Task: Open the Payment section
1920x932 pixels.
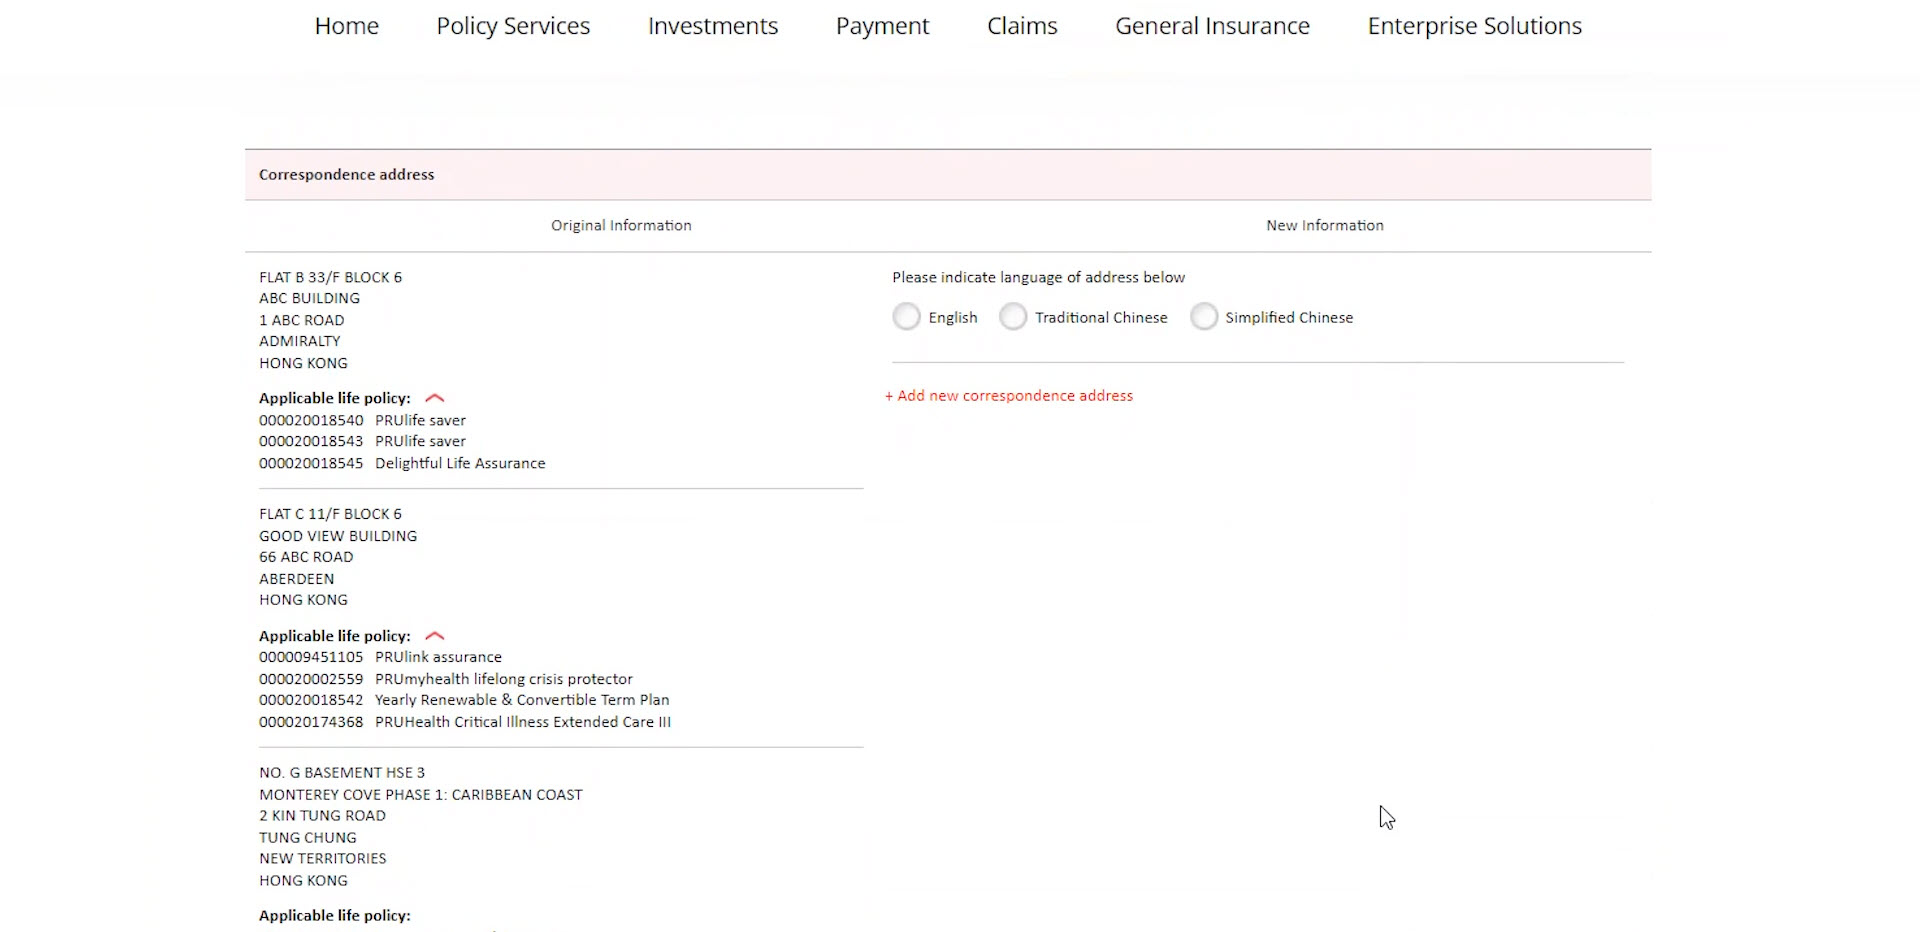Action: [x=882, y=26]
